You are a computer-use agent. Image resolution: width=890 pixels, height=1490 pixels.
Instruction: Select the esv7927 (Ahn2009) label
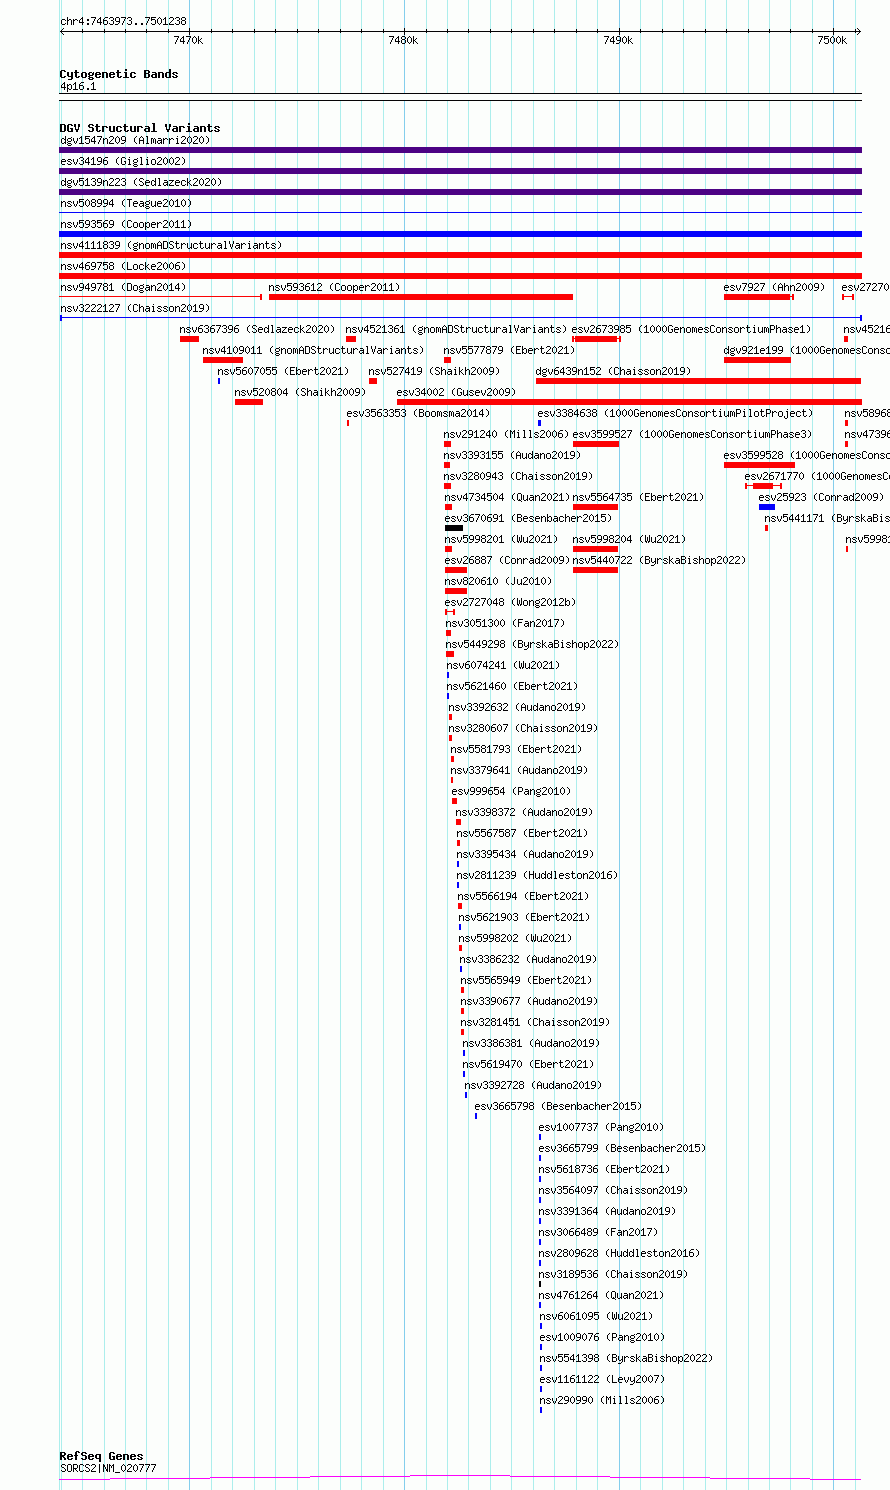[x=774, y=287]
